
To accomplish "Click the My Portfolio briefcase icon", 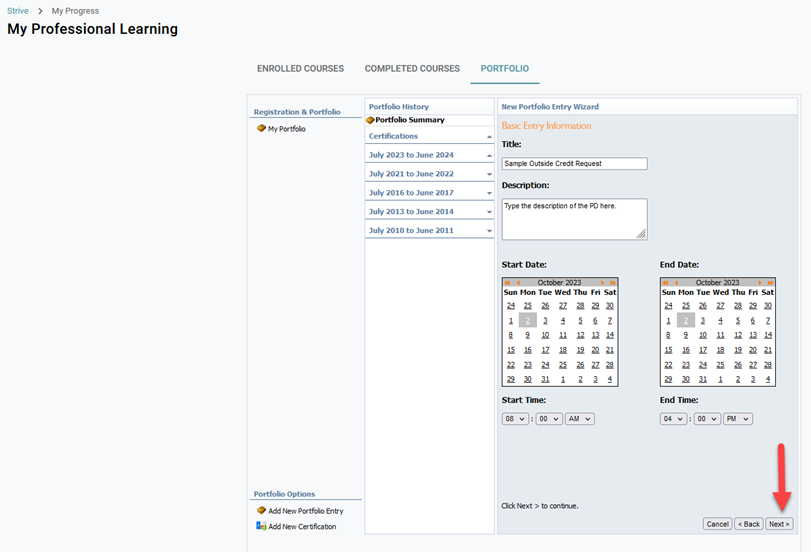I will pos(261,129).
